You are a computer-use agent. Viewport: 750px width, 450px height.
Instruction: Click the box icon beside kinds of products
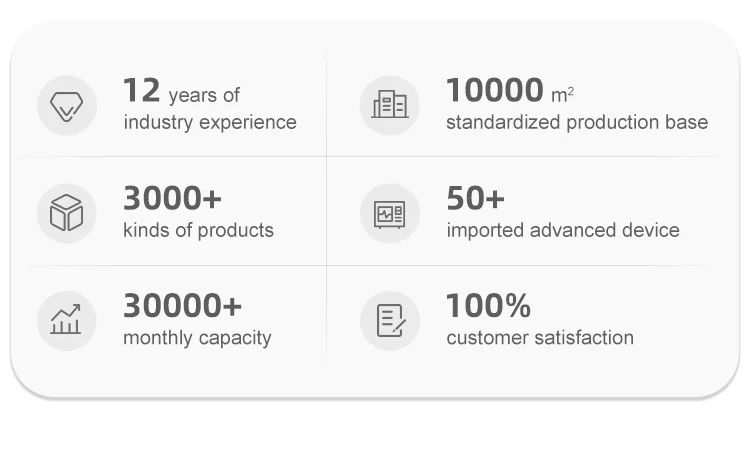[67, 213]
